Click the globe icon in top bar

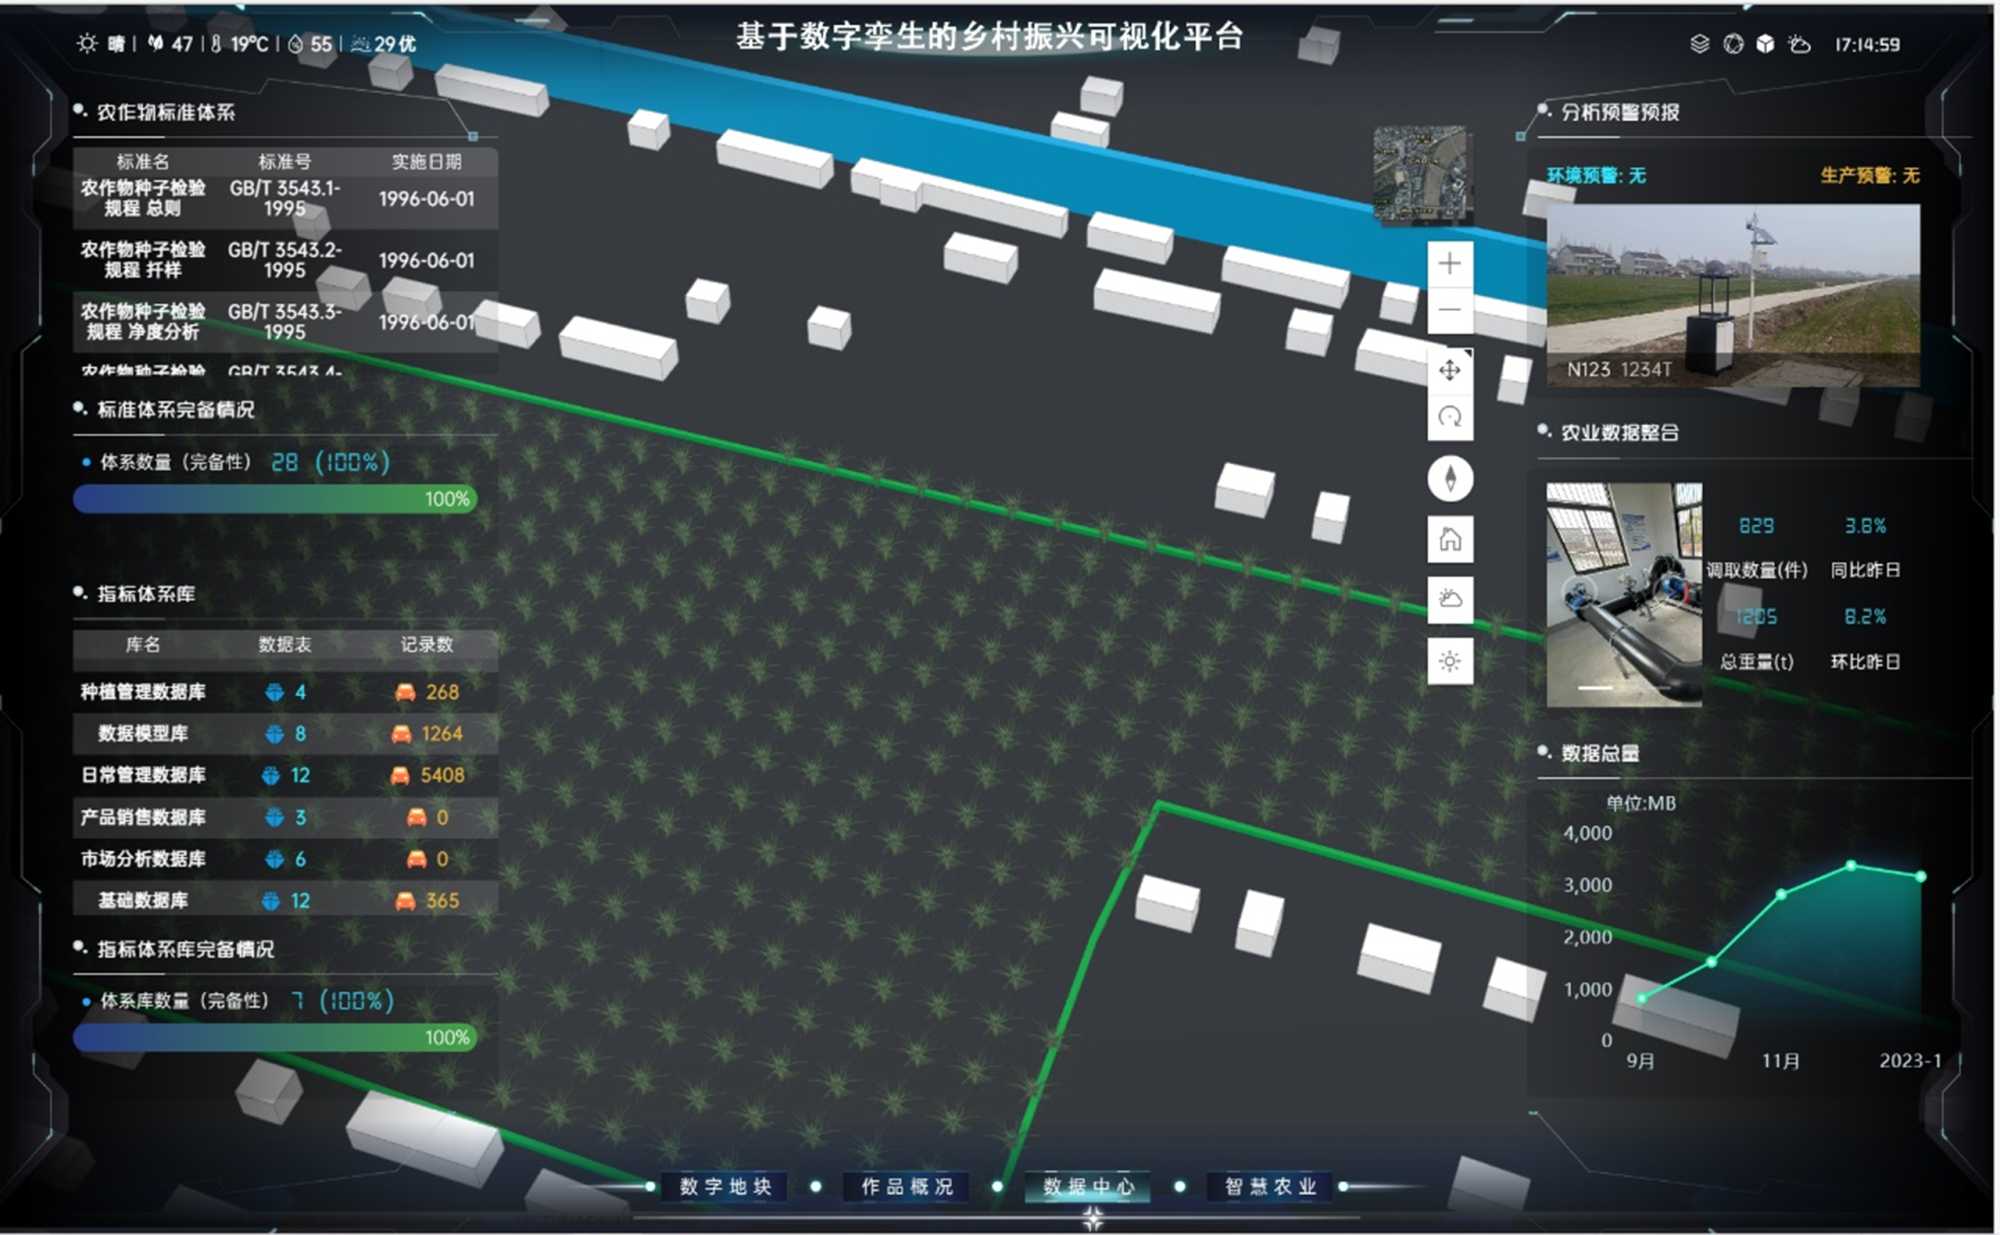pos(1733,44)
